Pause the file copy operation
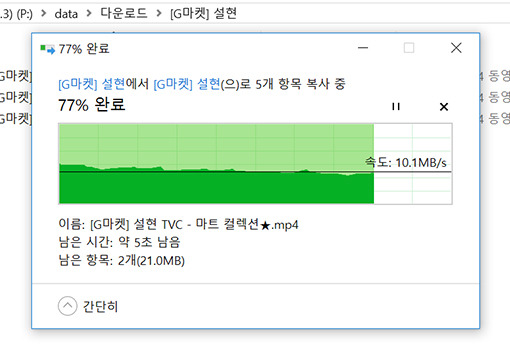 point(396,107)
